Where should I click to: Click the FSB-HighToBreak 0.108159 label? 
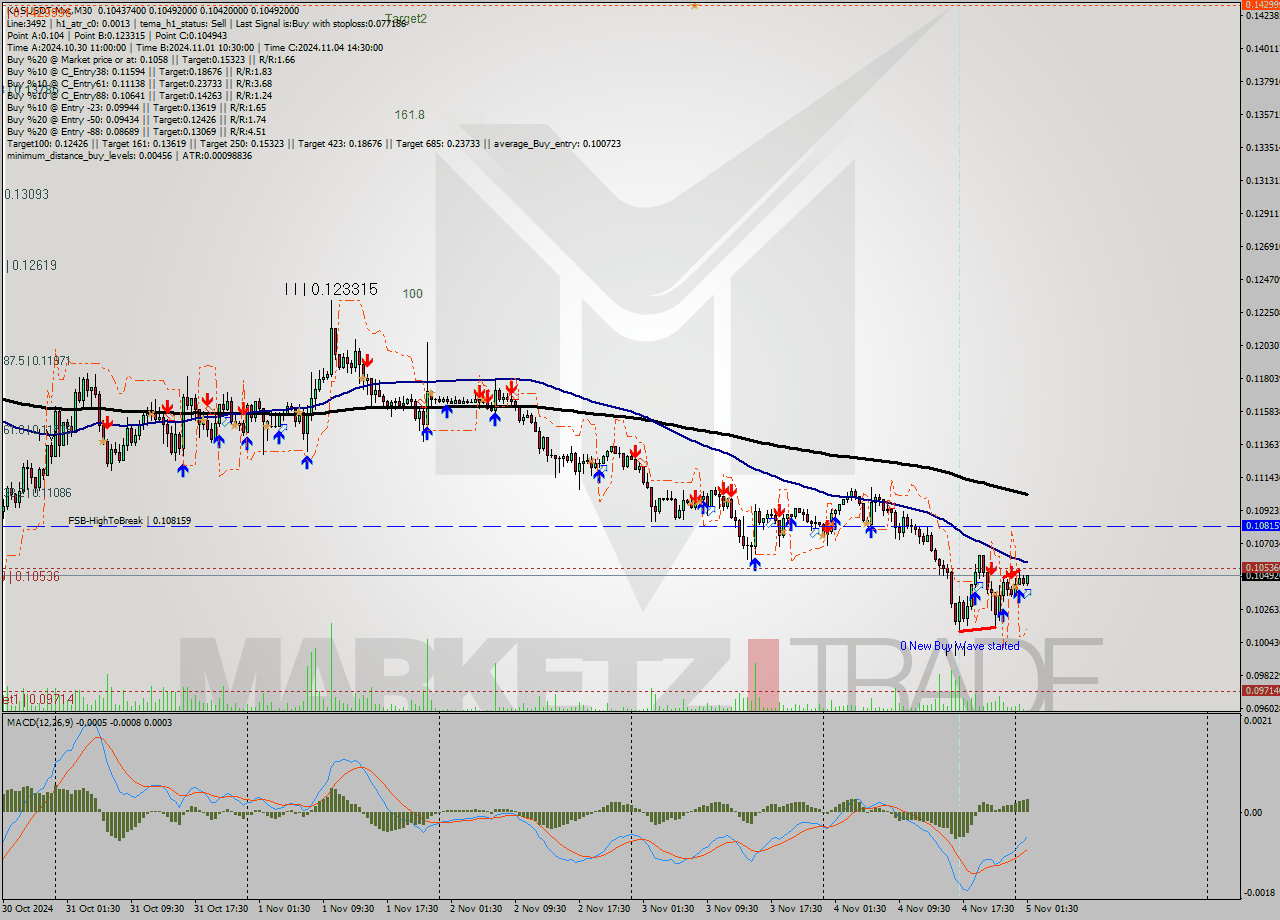point(129,521)
